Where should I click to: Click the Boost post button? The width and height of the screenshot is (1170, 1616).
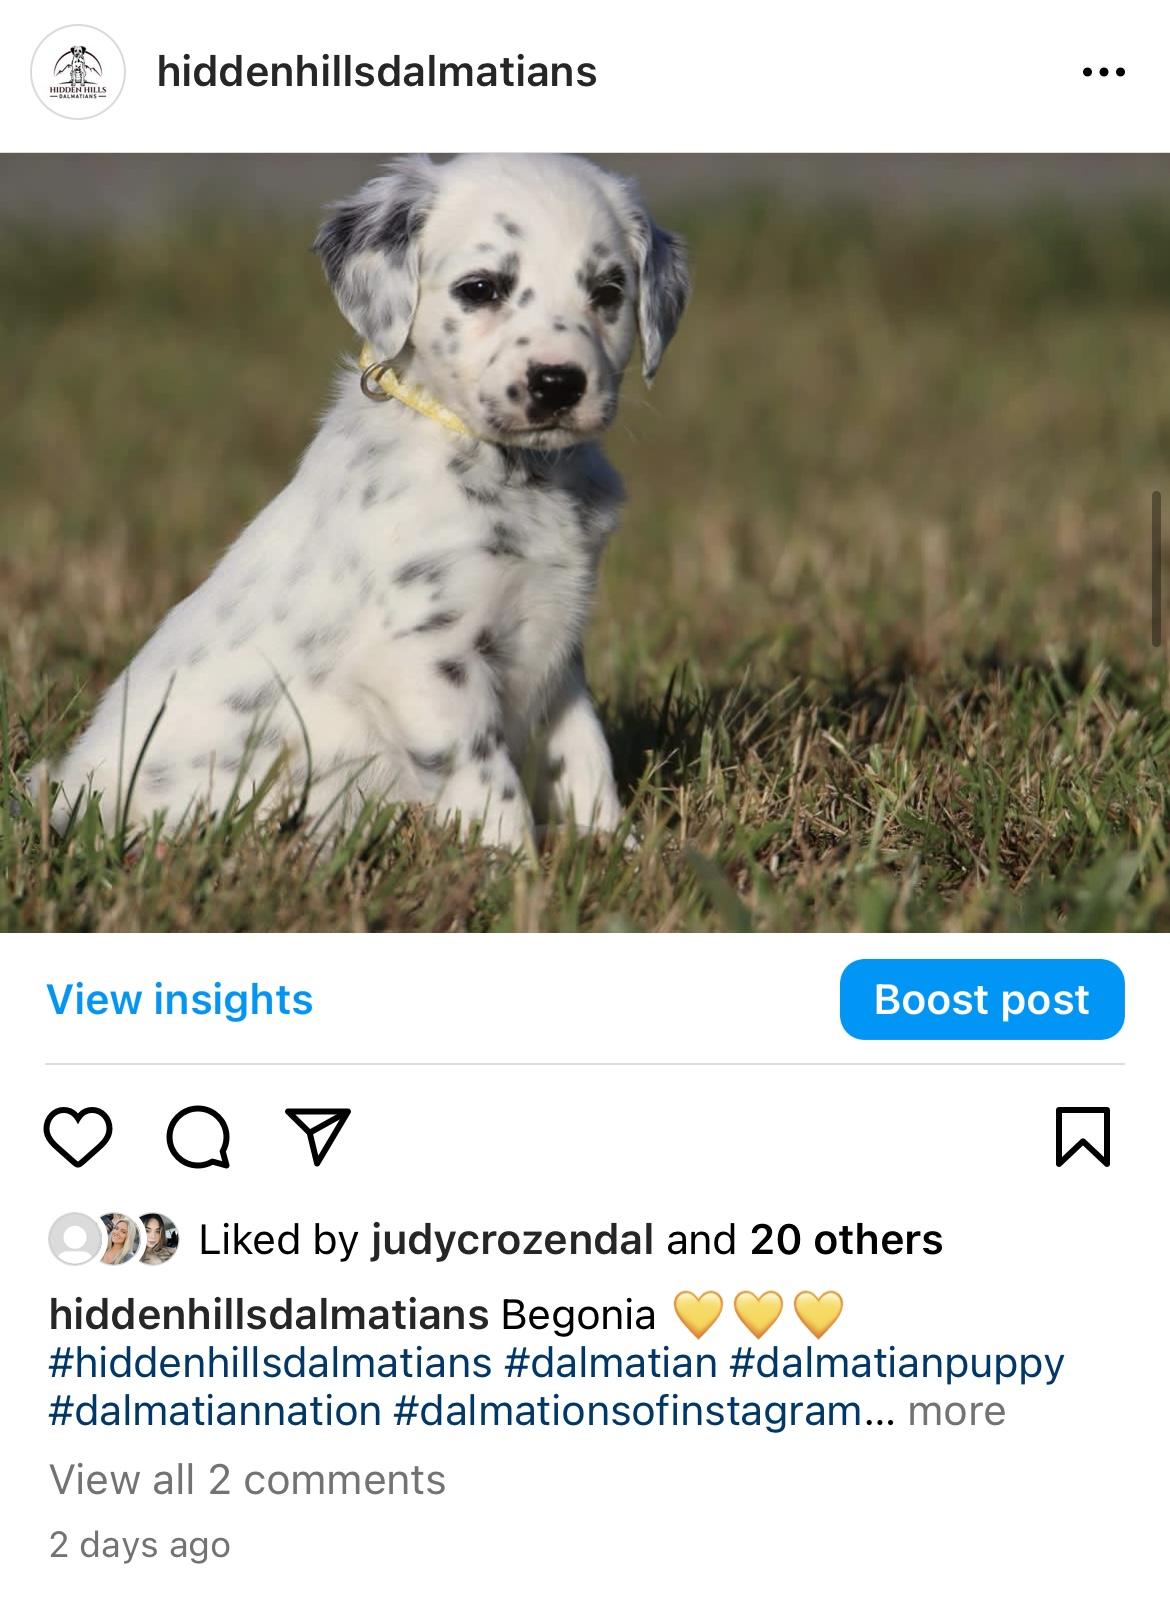pos(982,999)
